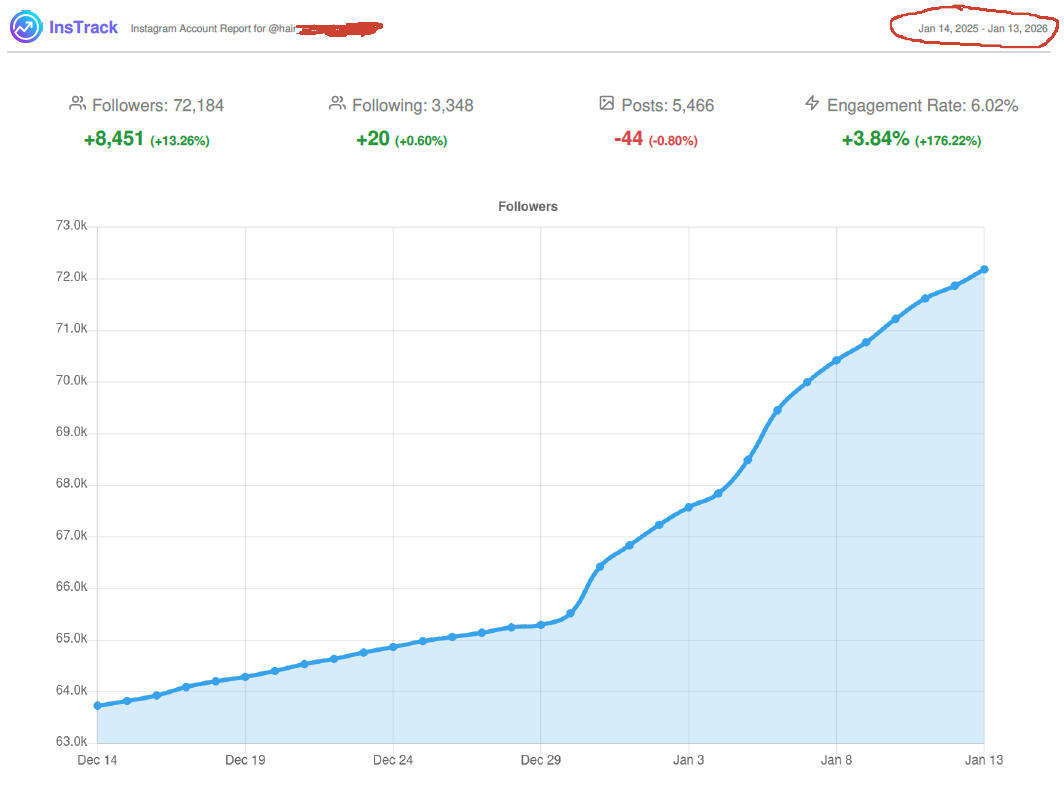The height and width of the screenshot is (787, 1064).
Task: Select the Engagement Rate lightning bolt icon
Action: click(811, 103)
